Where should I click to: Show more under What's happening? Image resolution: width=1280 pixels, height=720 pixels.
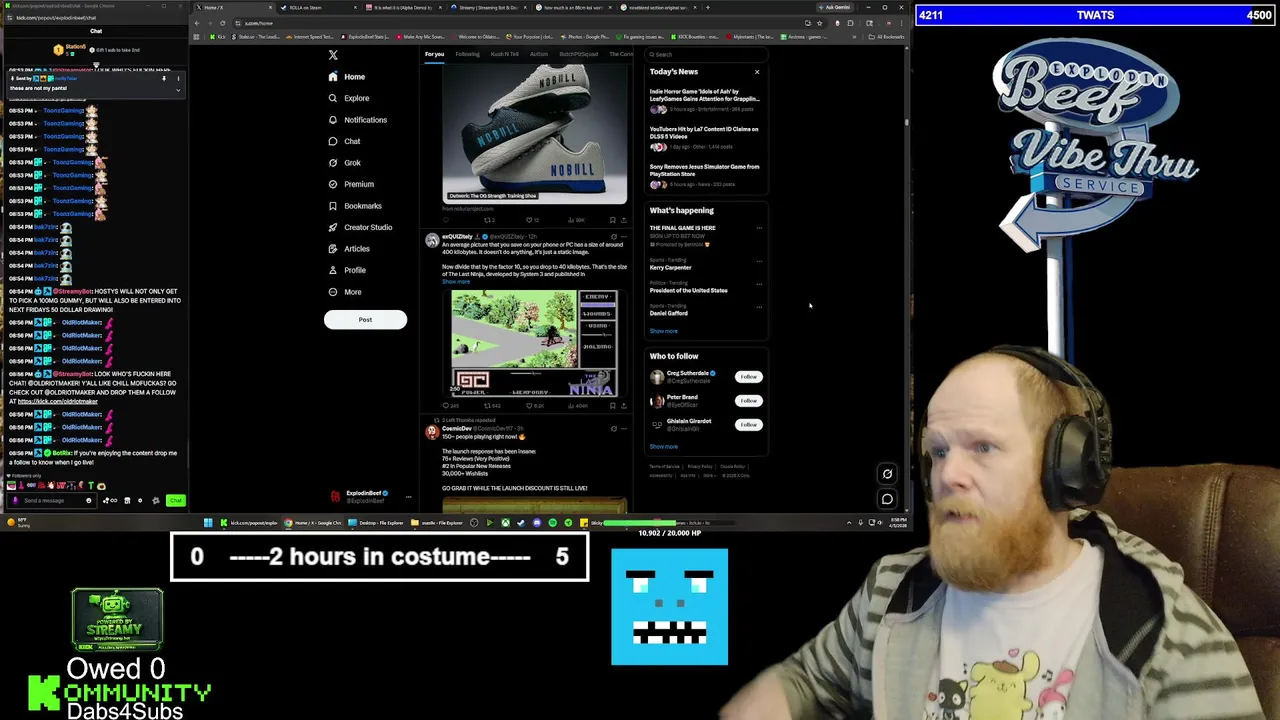click(663, 331)
